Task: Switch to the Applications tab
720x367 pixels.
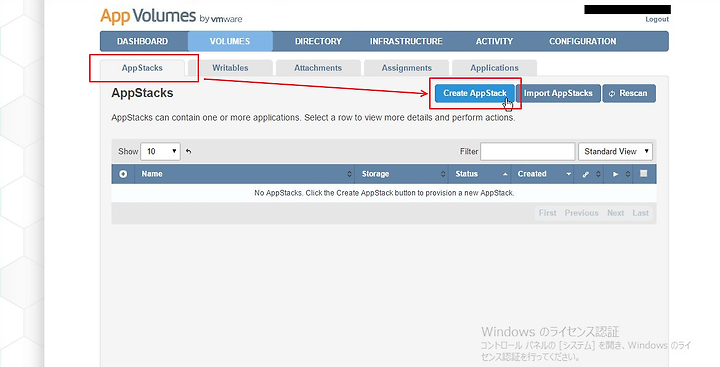Action: click(x=494, y=68)
